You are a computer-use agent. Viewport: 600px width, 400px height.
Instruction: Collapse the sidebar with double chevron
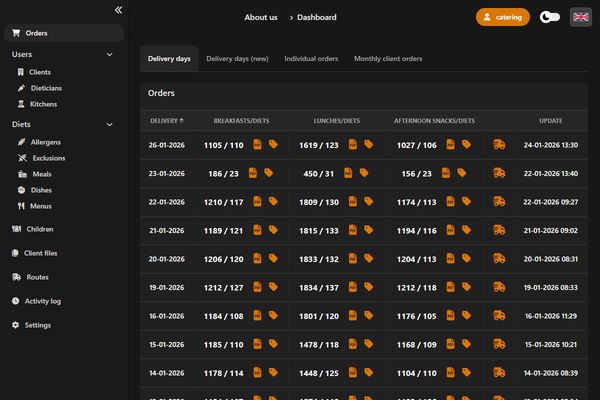[118, 10]
